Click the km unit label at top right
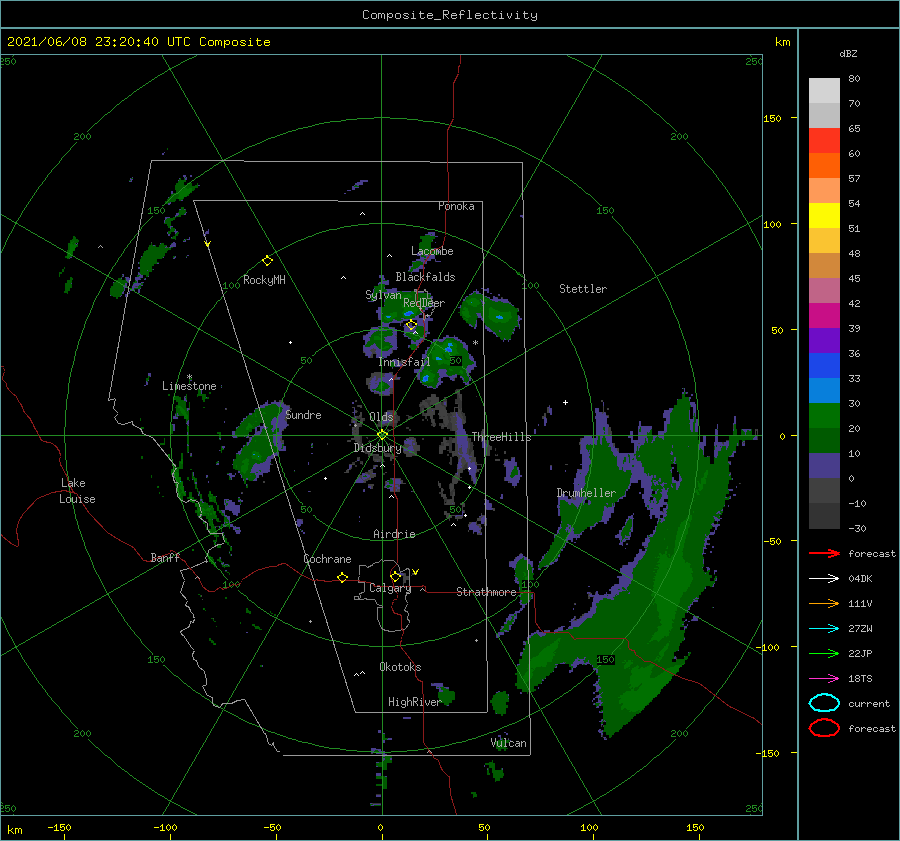The width and height of the screenshot is (900, 841). click(782, 42)
